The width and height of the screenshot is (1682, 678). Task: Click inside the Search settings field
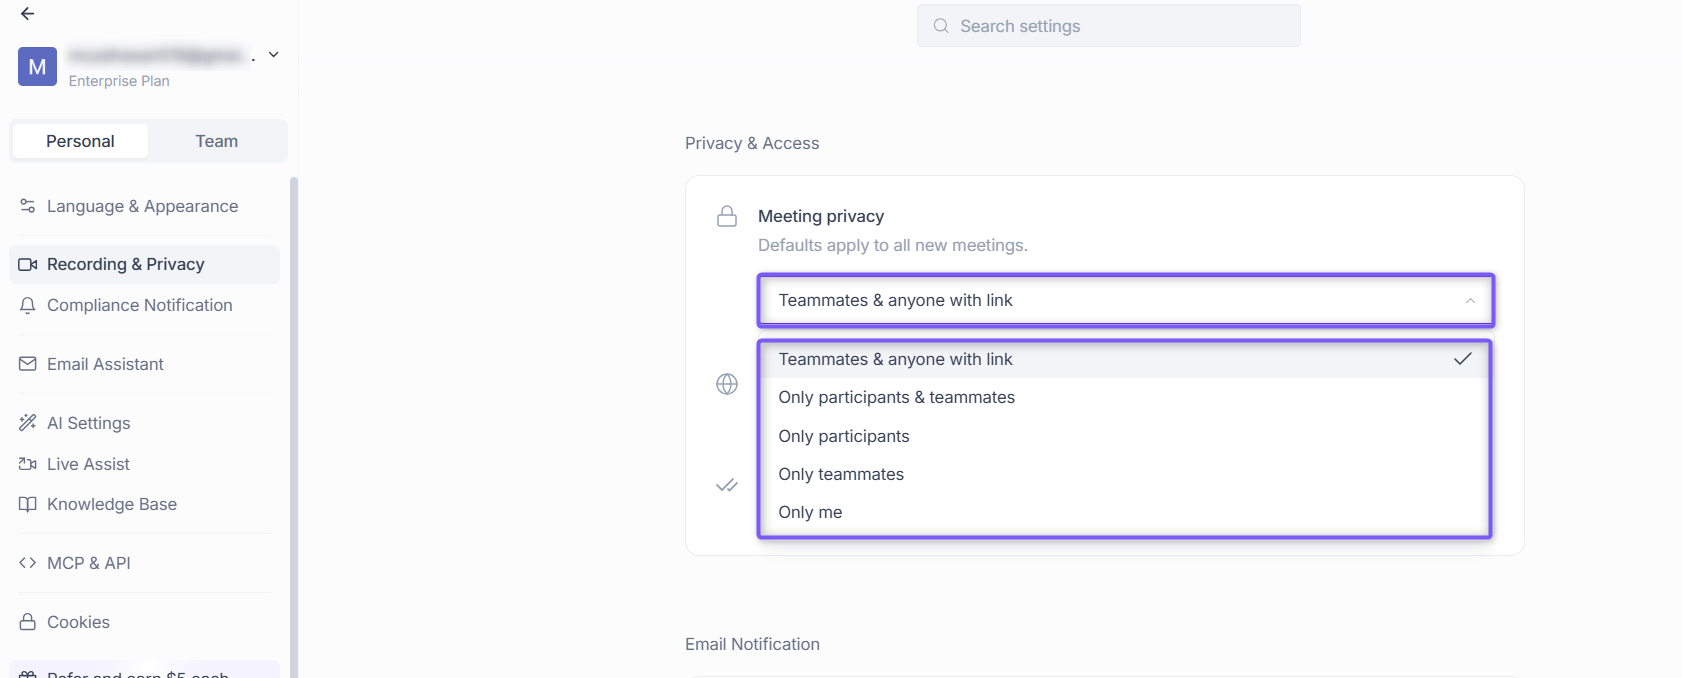point(1108,26)
